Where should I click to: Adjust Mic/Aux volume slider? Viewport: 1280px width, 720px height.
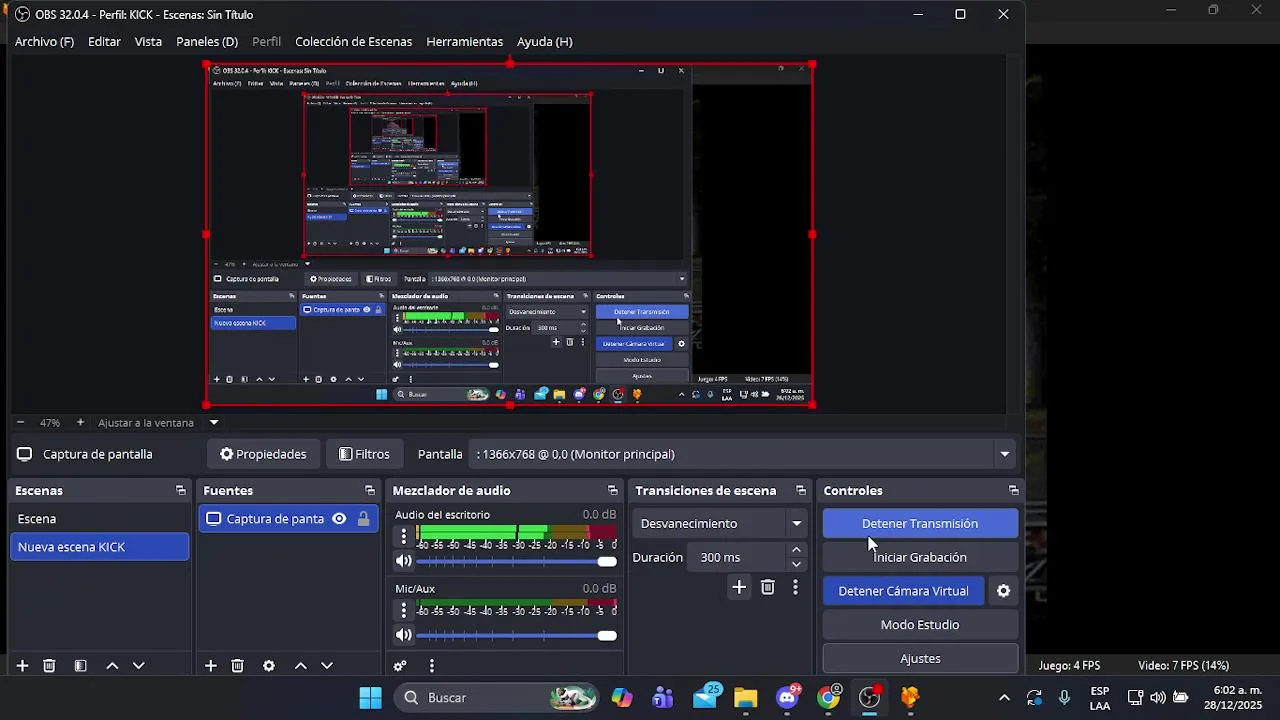(x=516, y=635)
